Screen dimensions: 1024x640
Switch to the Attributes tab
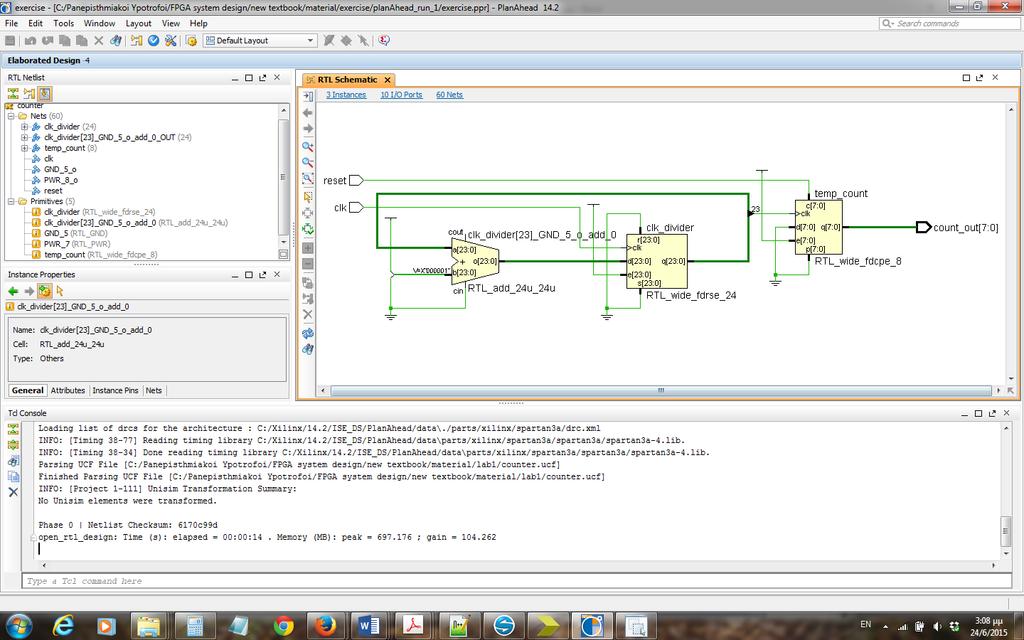pos(68,391)
